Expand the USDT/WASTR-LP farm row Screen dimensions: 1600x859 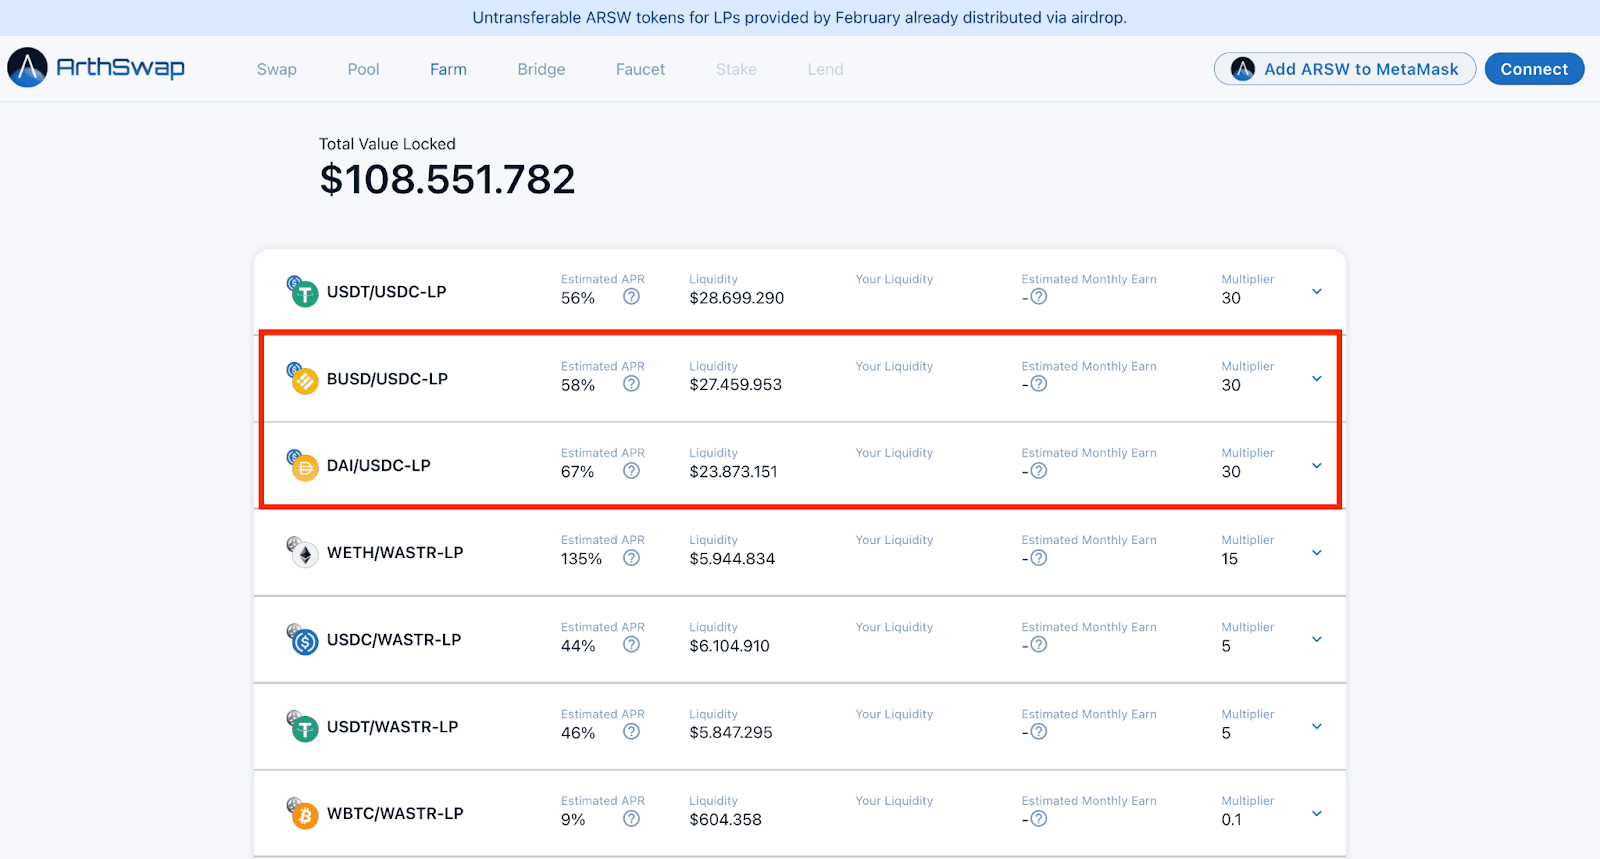point(1317,727)
